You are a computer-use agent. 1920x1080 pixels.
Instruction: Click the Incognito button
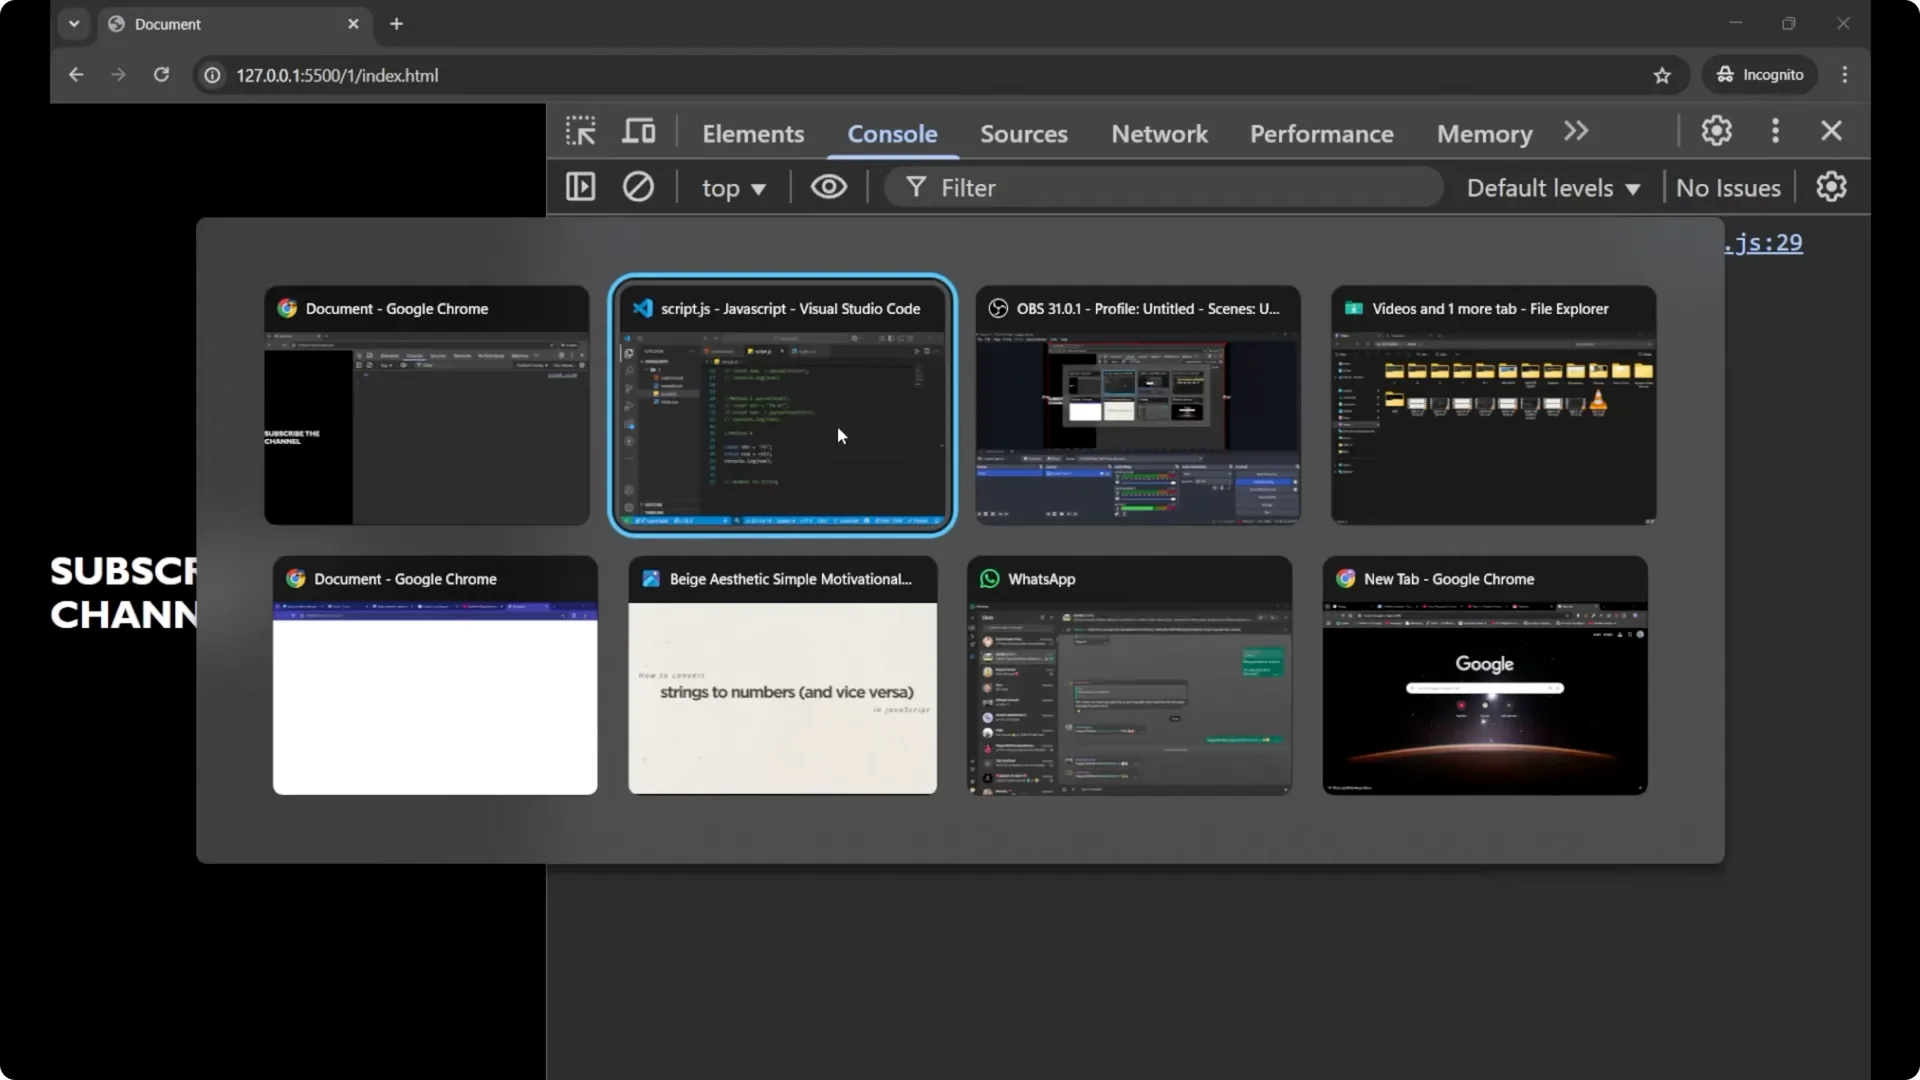tap(1760, 75)
